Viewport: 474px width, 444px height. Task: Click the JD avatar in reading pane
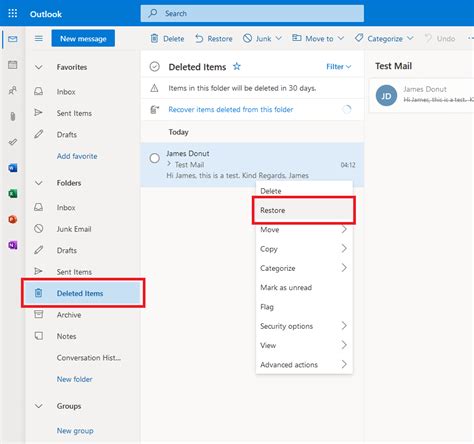[x=386, y=96]
